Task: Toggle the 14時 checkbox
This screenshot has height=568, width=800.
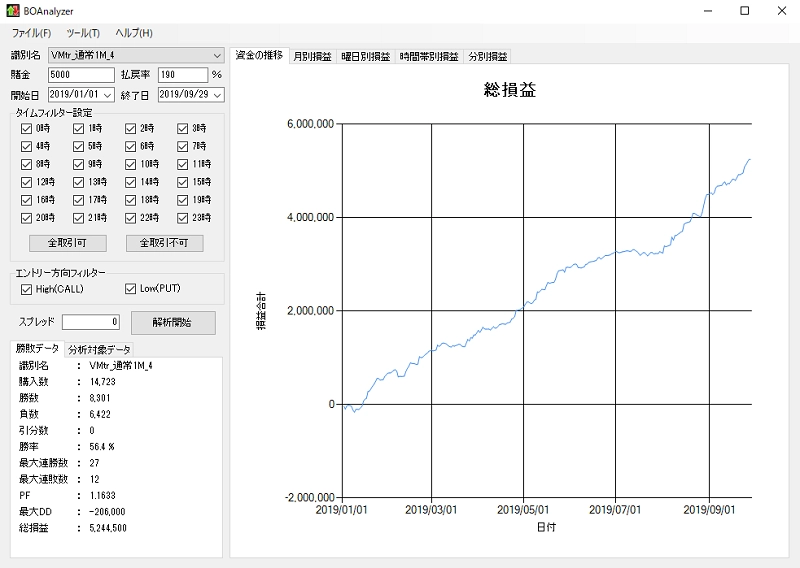Action: (x=131, y=182)
